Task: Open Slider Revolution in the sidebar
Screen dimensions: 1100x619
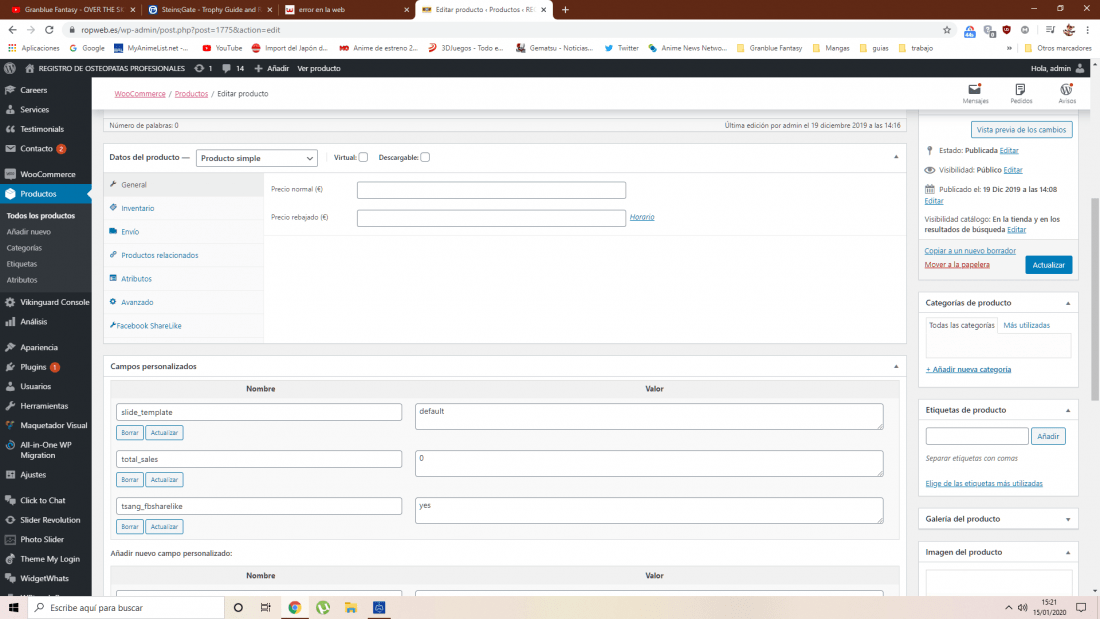Action: pos(46,520)
